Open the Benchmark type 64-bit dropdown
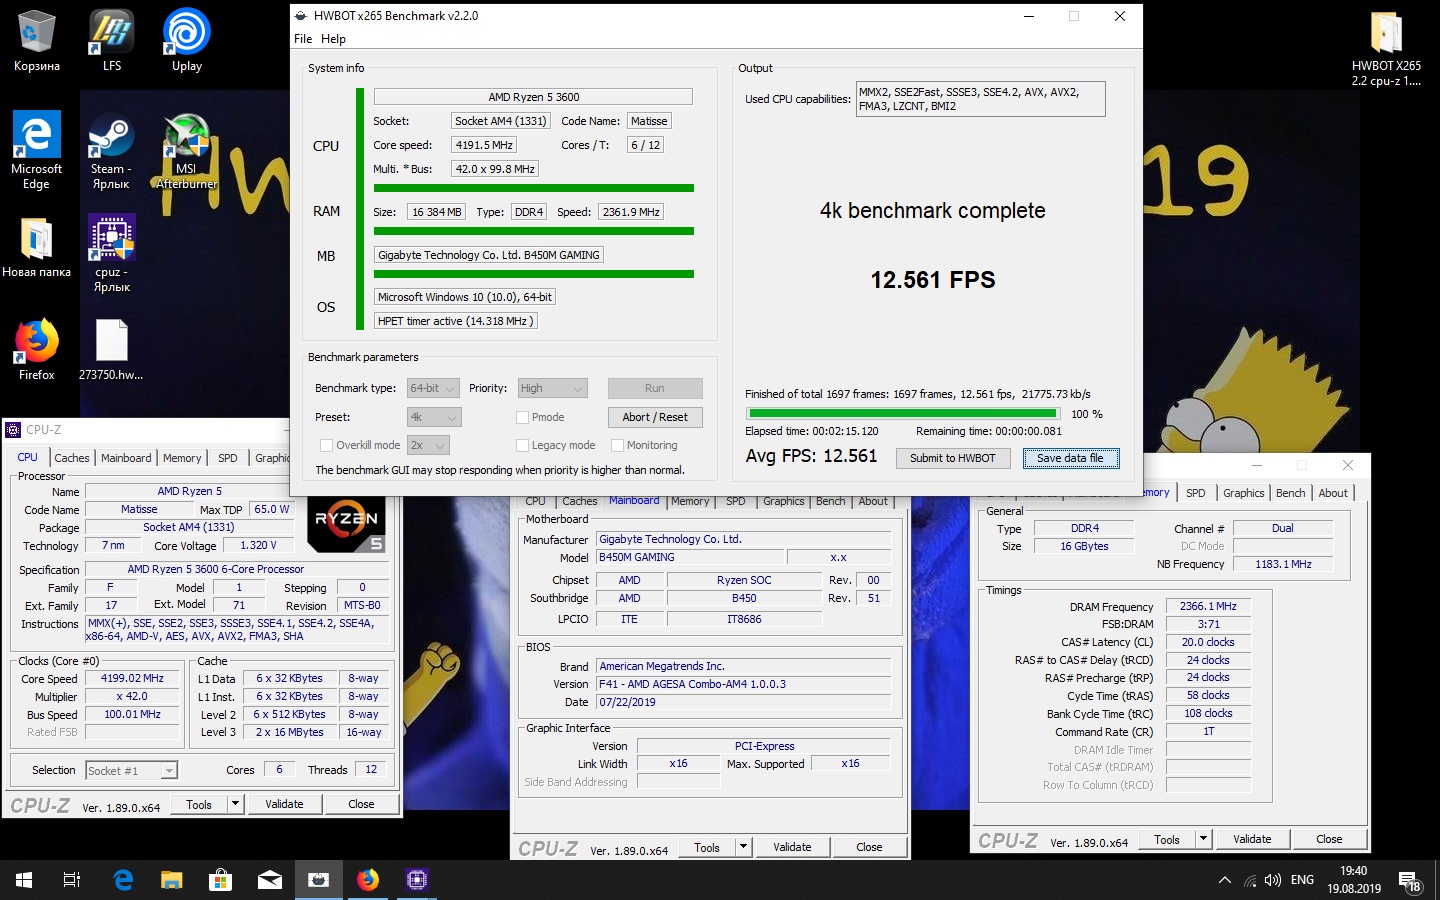Screen dimensions: 1440x900 (x=433, y=388)
